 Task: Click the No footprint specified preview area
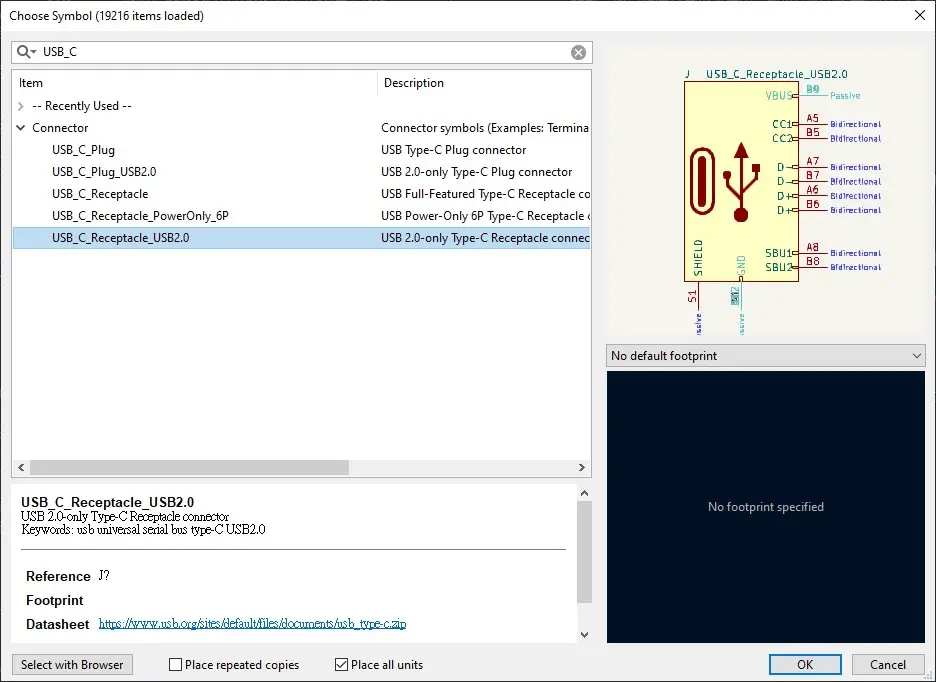pos(766,507)
